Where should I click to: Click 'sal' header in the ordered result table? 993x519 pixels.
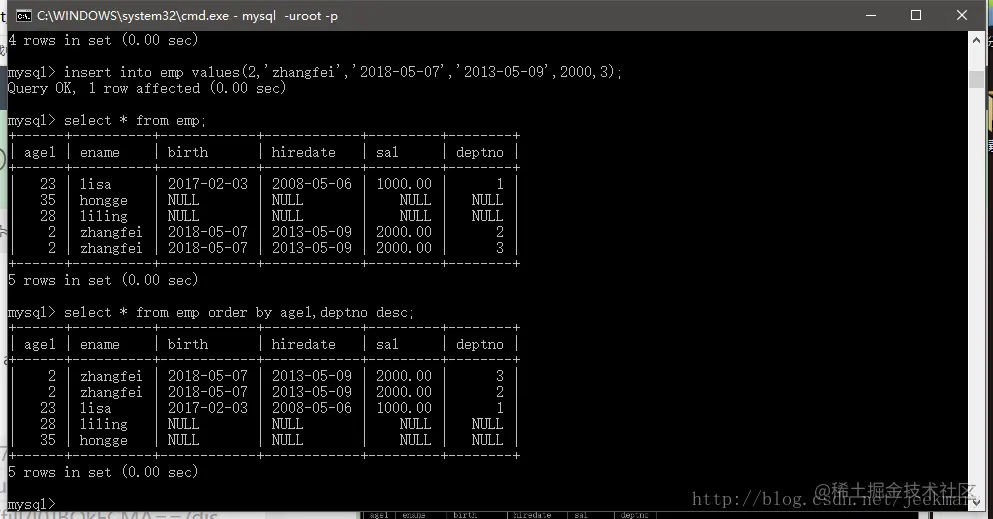pyautogui.click(x=387, y=344)
